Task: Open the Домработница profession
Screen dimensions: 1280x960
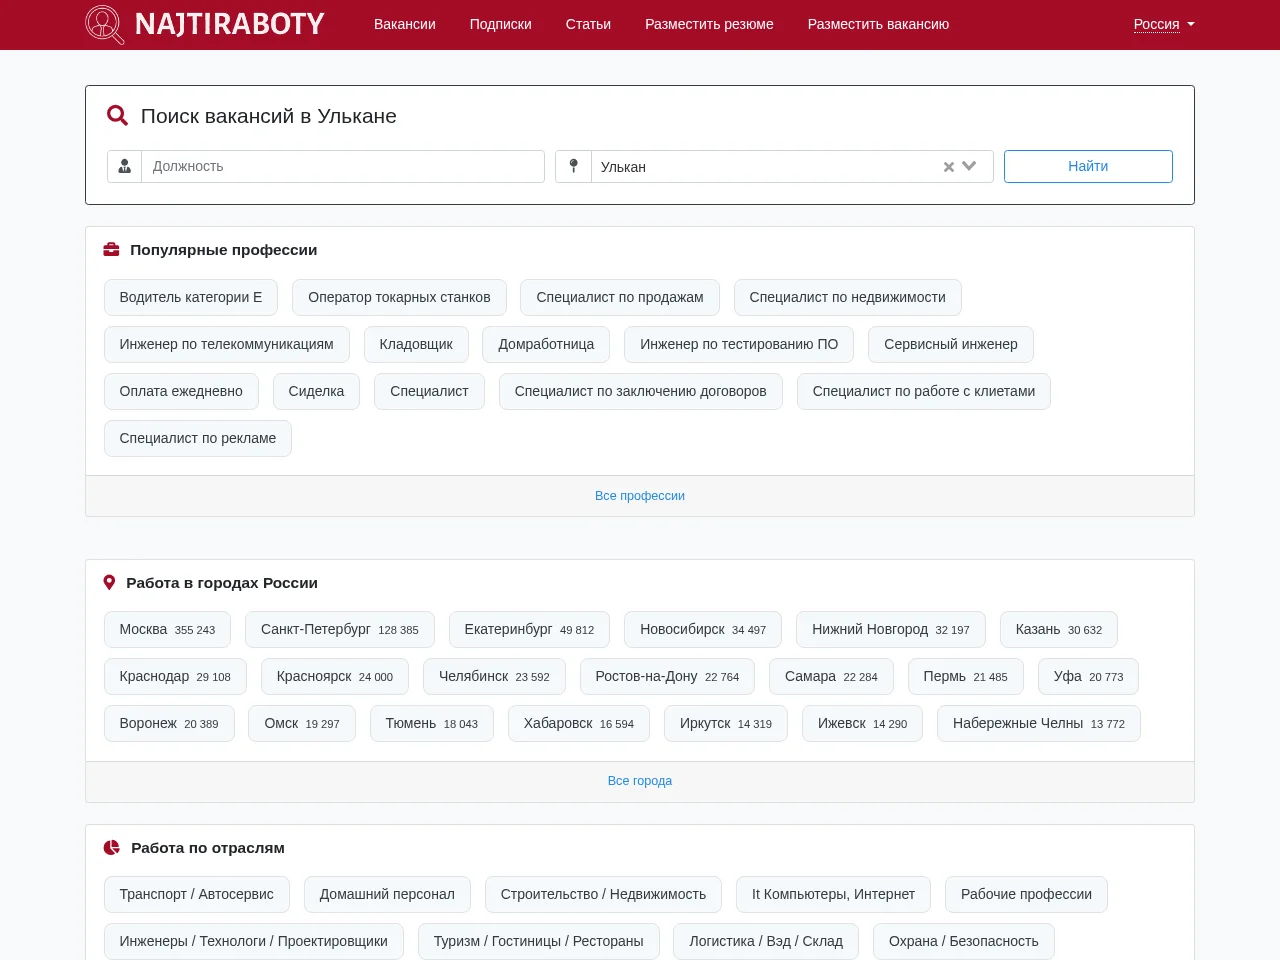Action: pyautogui.click(x=546, y=344)
